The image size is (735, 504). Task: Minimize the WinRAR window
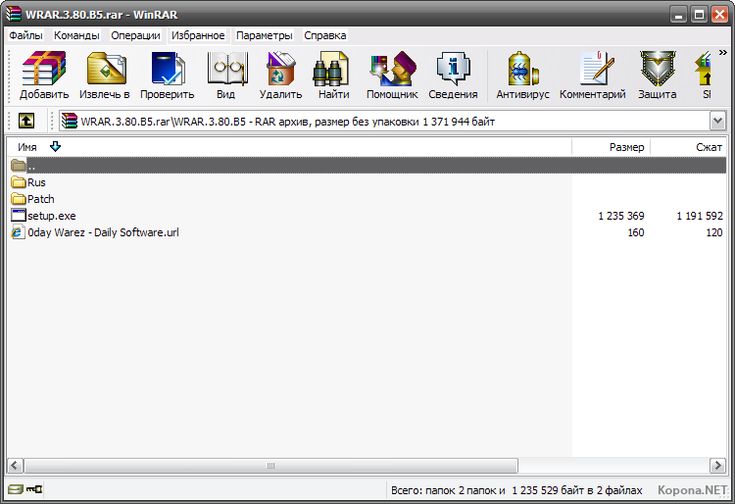pyautogui.click(x=677, y=15)
